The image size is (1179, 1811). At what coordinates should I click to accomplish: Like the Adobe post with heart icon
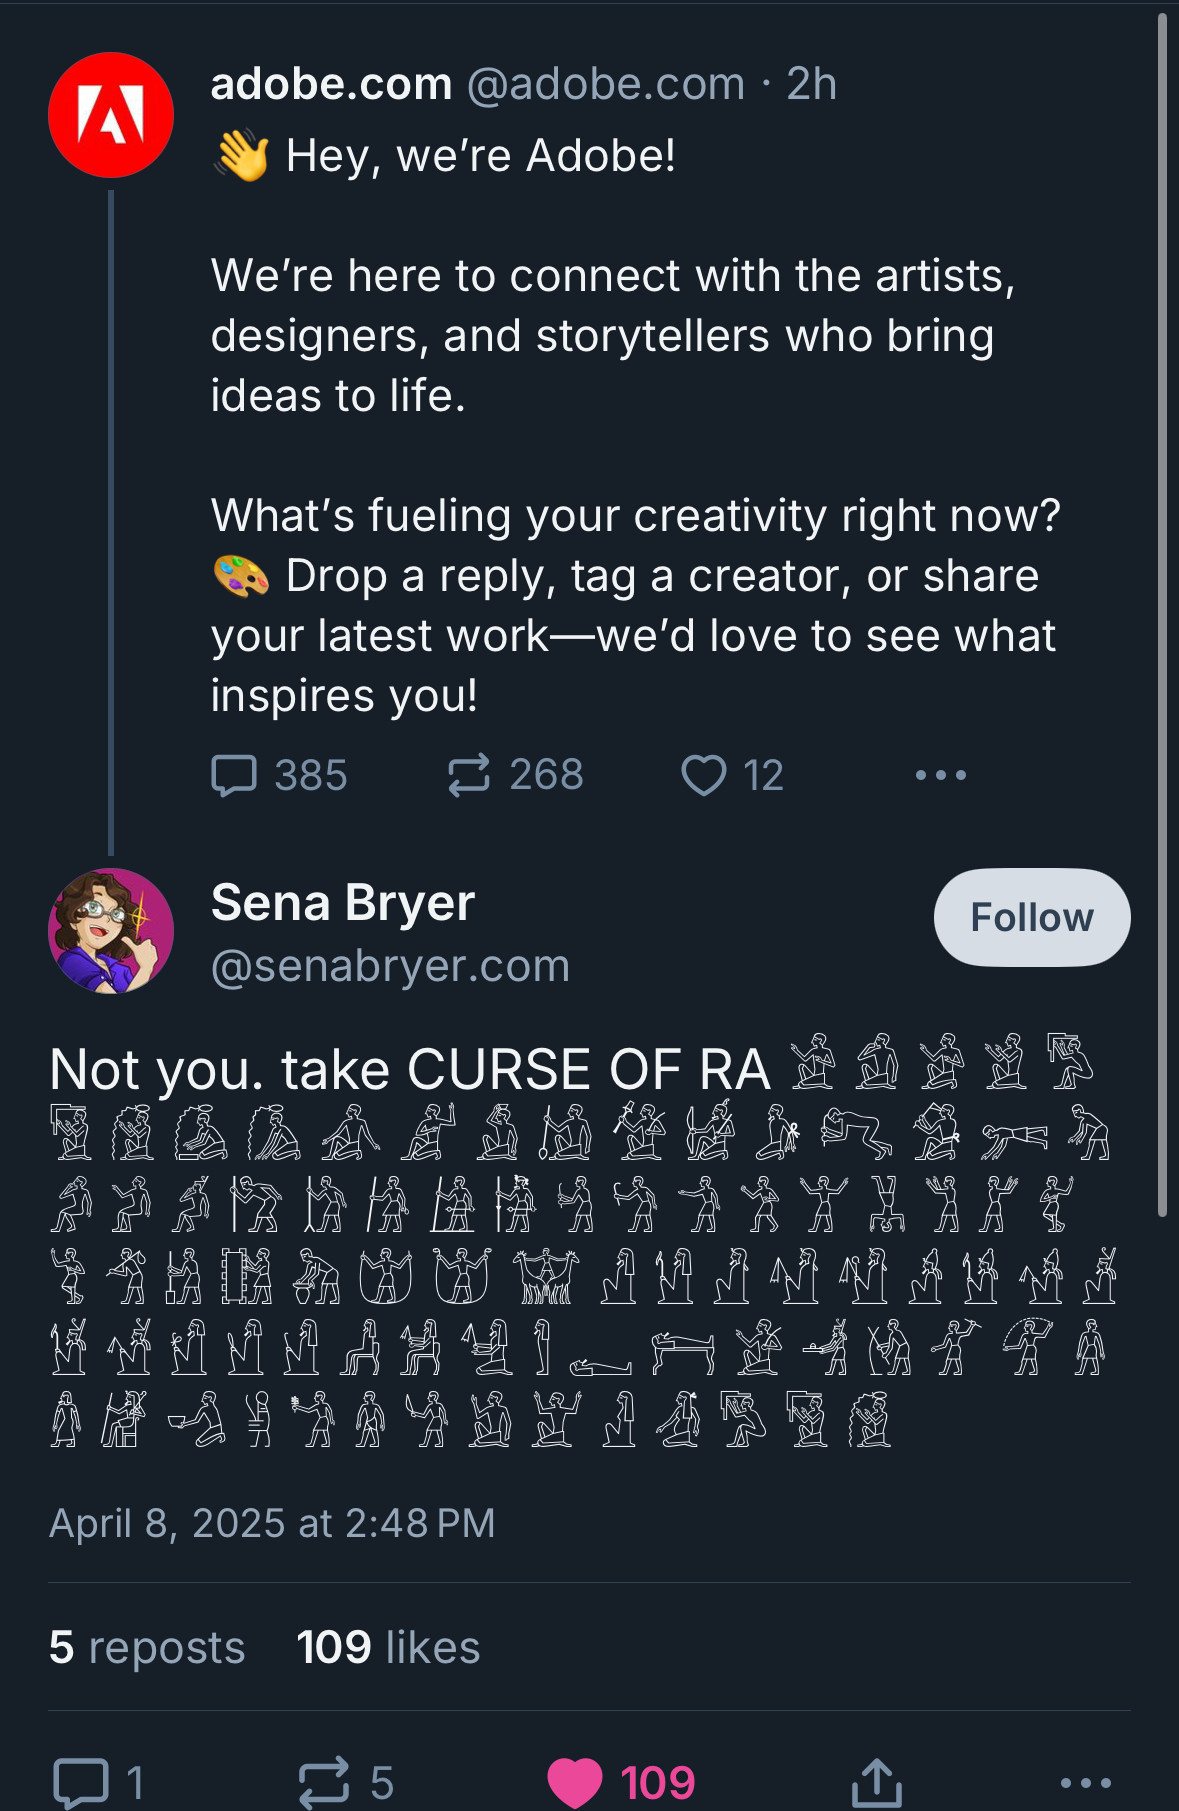click(703, 775)
